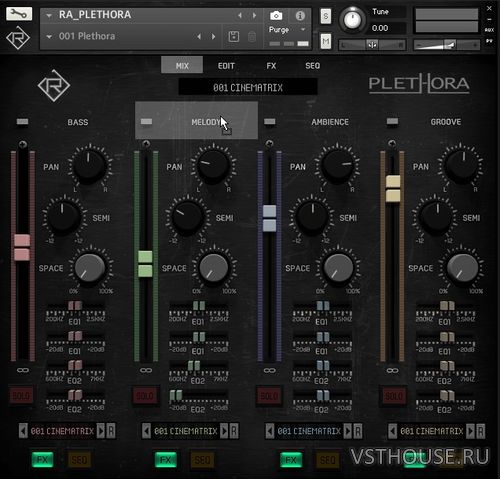Expand the 001 Plethora snapshot dropdown arrow
Image resolution: width=500 pixels, height=479 pixels.
49,37
